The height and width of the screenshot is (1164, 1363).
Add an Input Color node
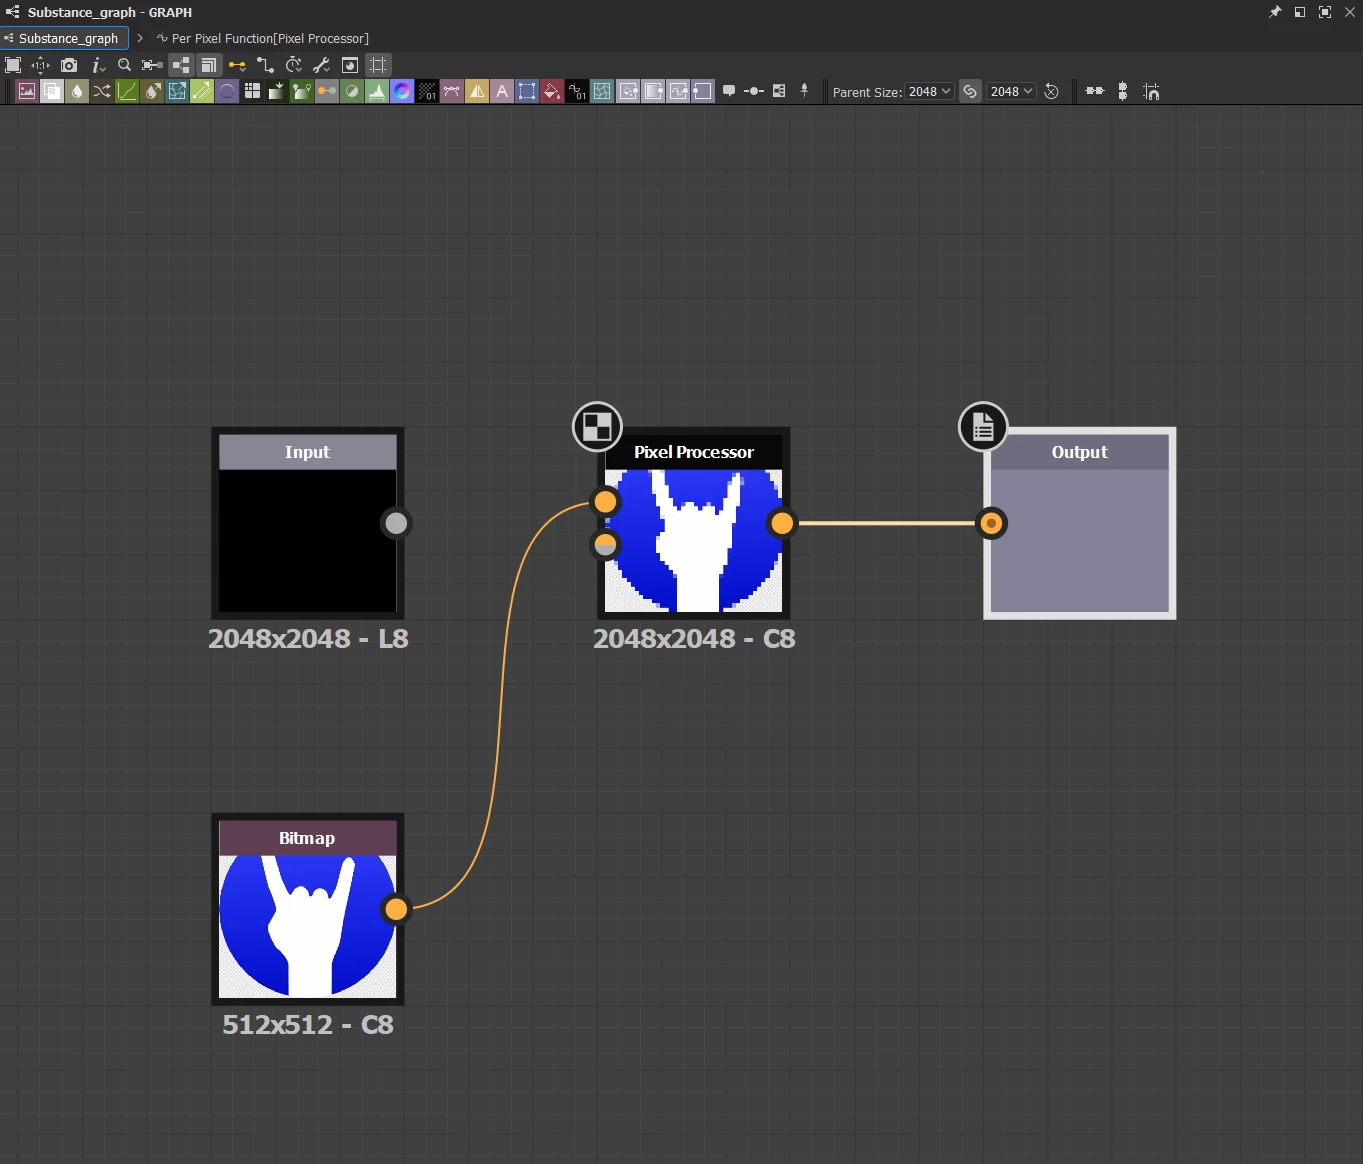click(x=628, y=91)
